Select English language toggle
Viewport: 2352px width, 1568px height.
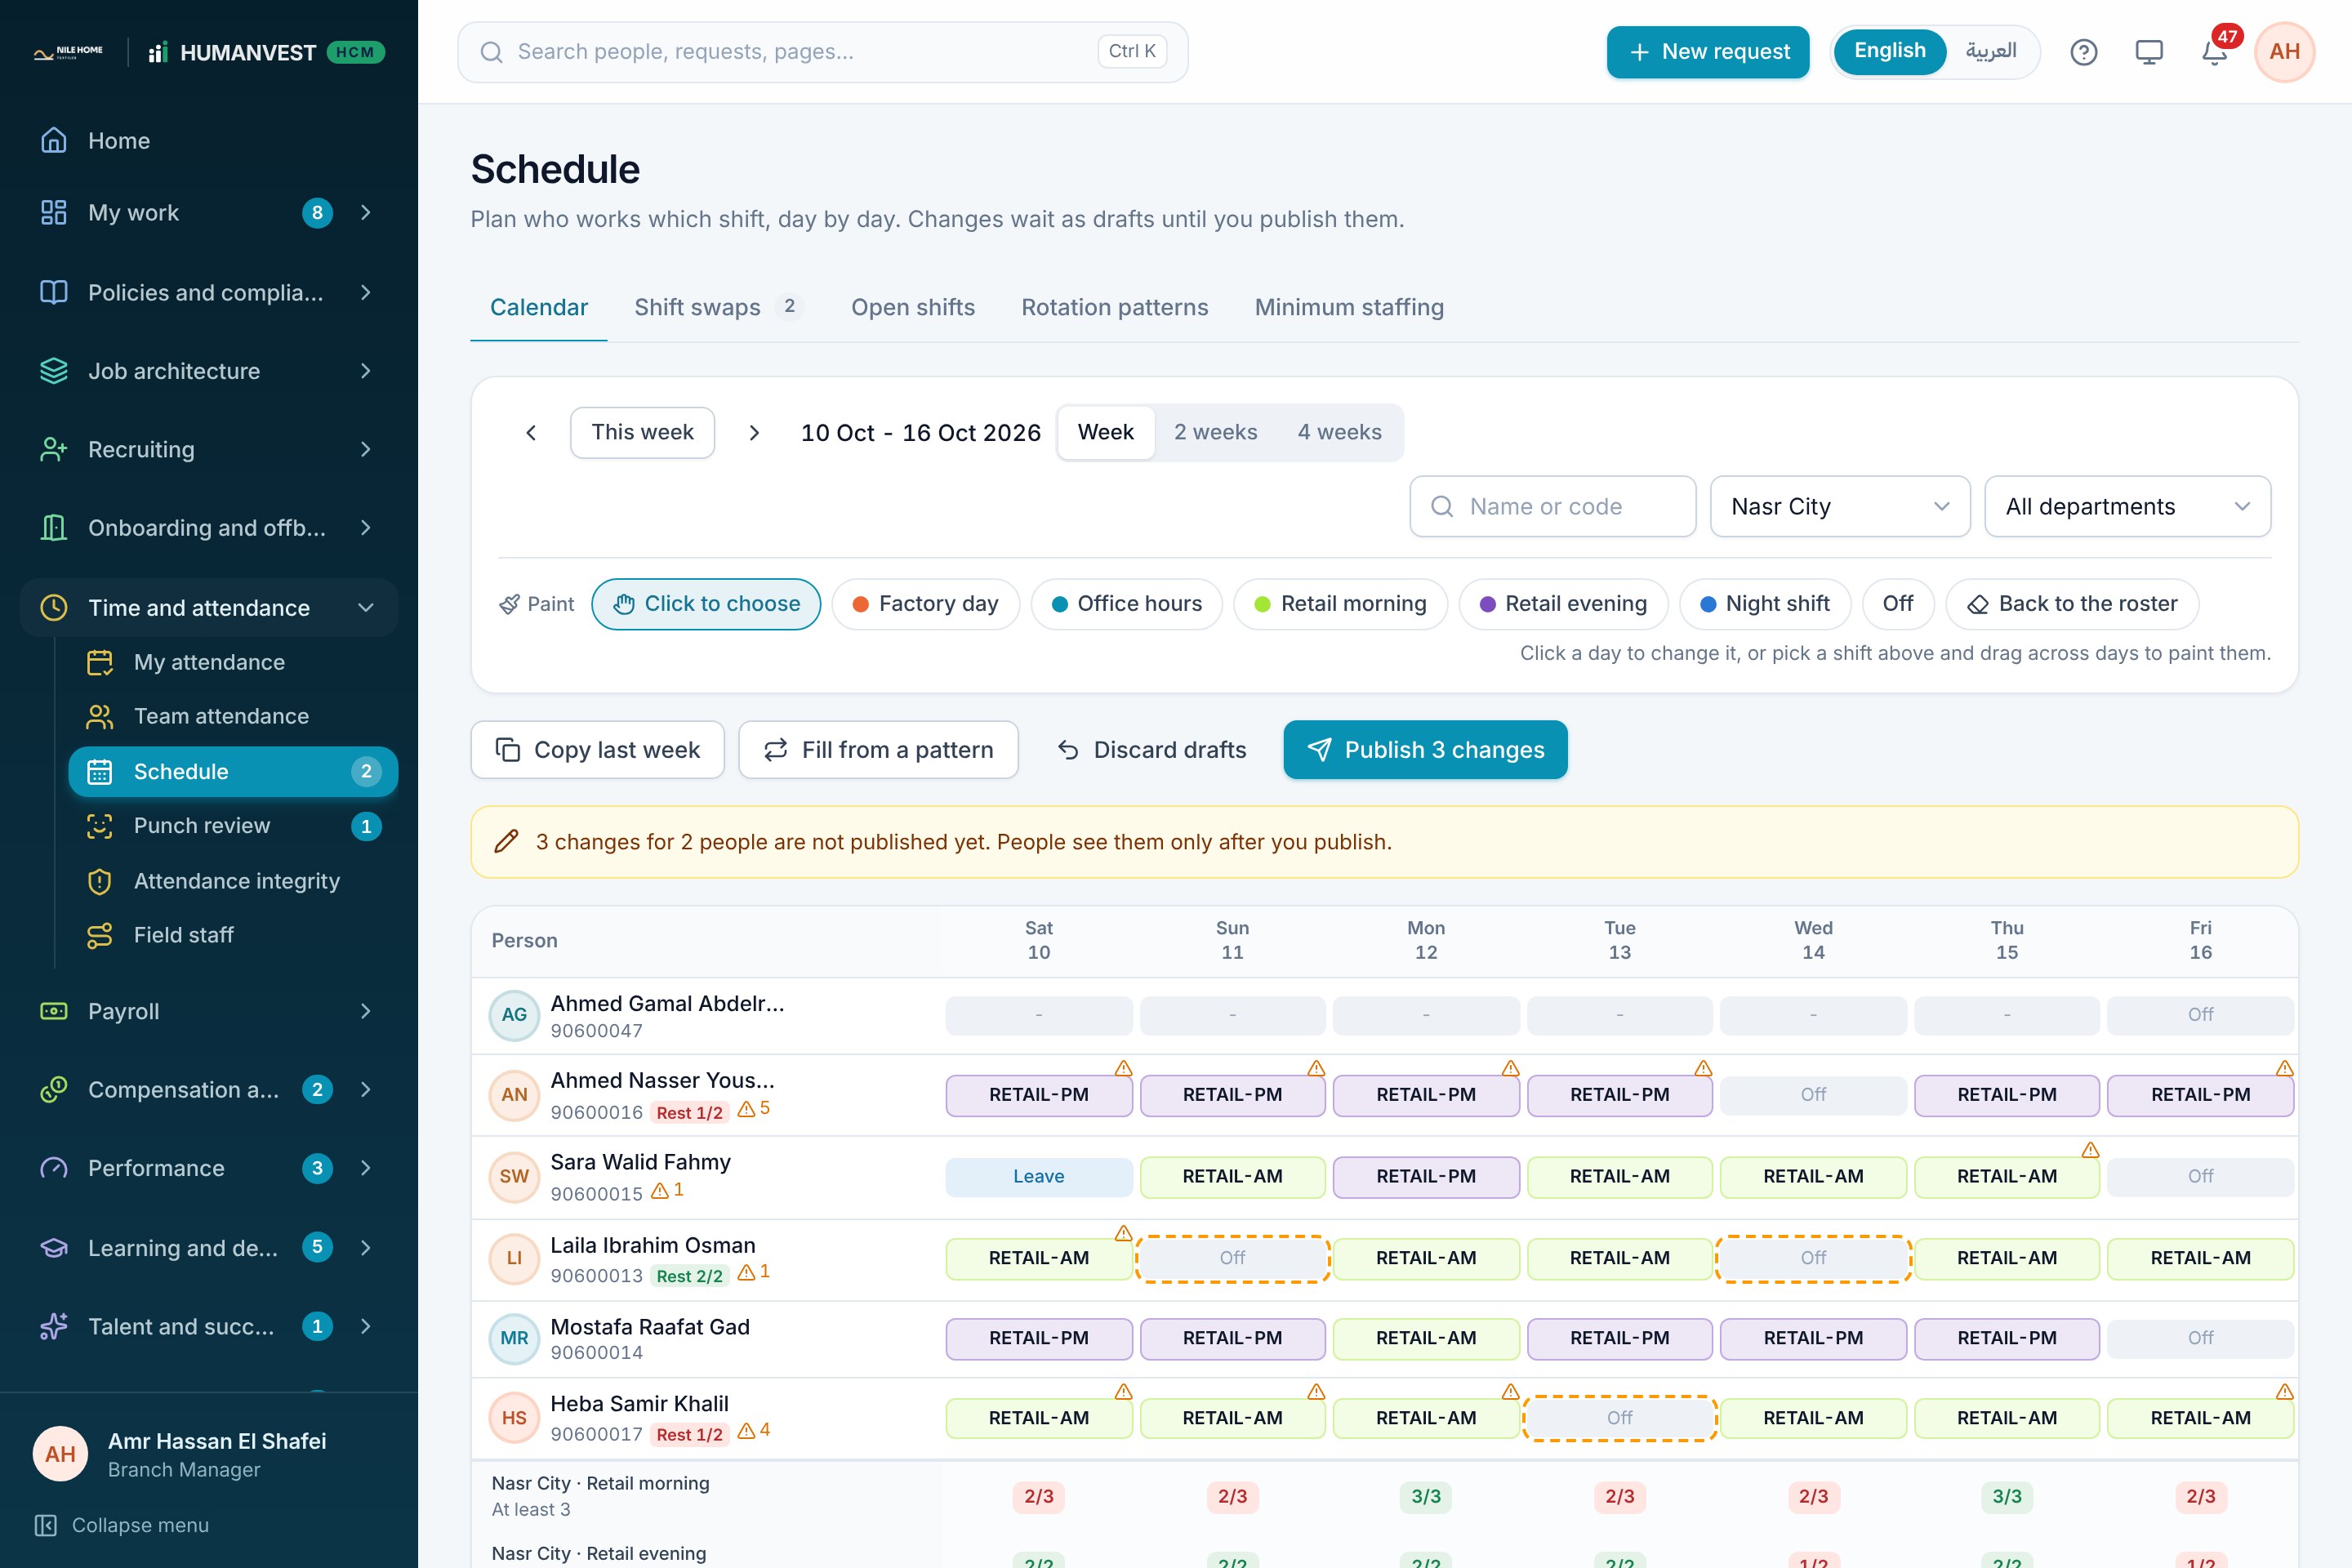click(1889, 51)
